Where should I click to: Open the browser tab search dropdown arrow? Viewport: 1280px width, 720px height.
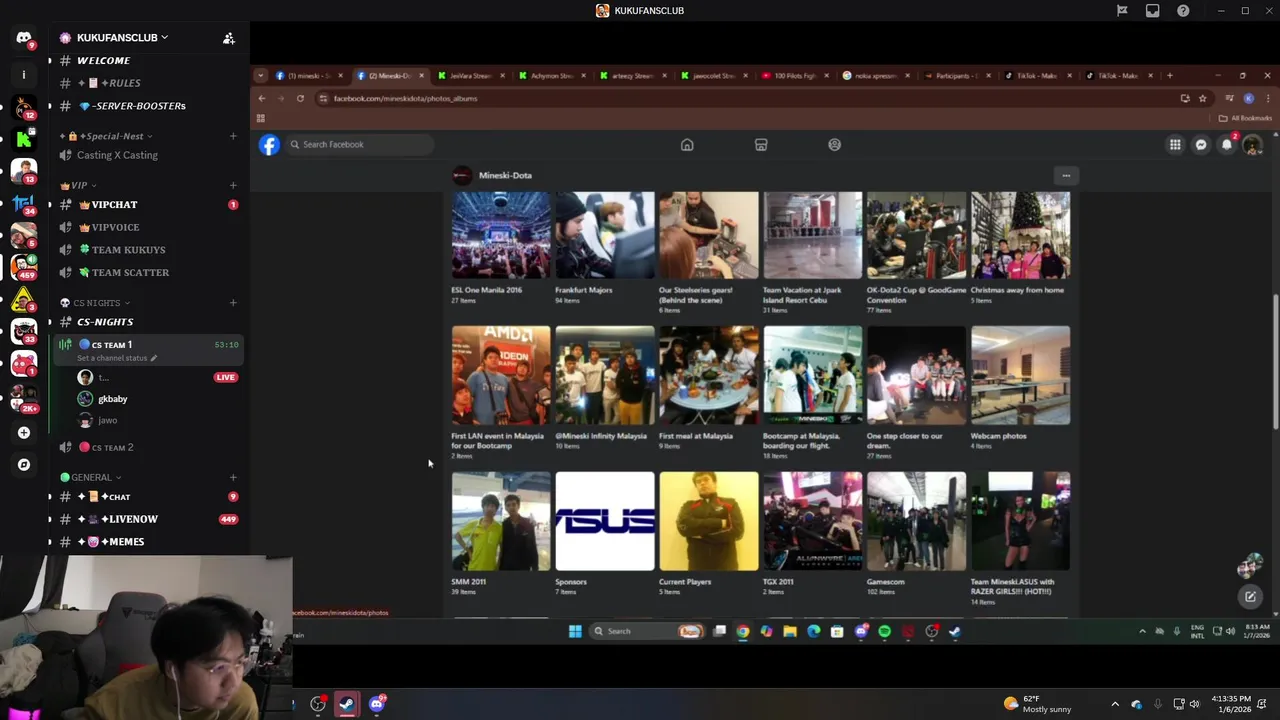261,76
